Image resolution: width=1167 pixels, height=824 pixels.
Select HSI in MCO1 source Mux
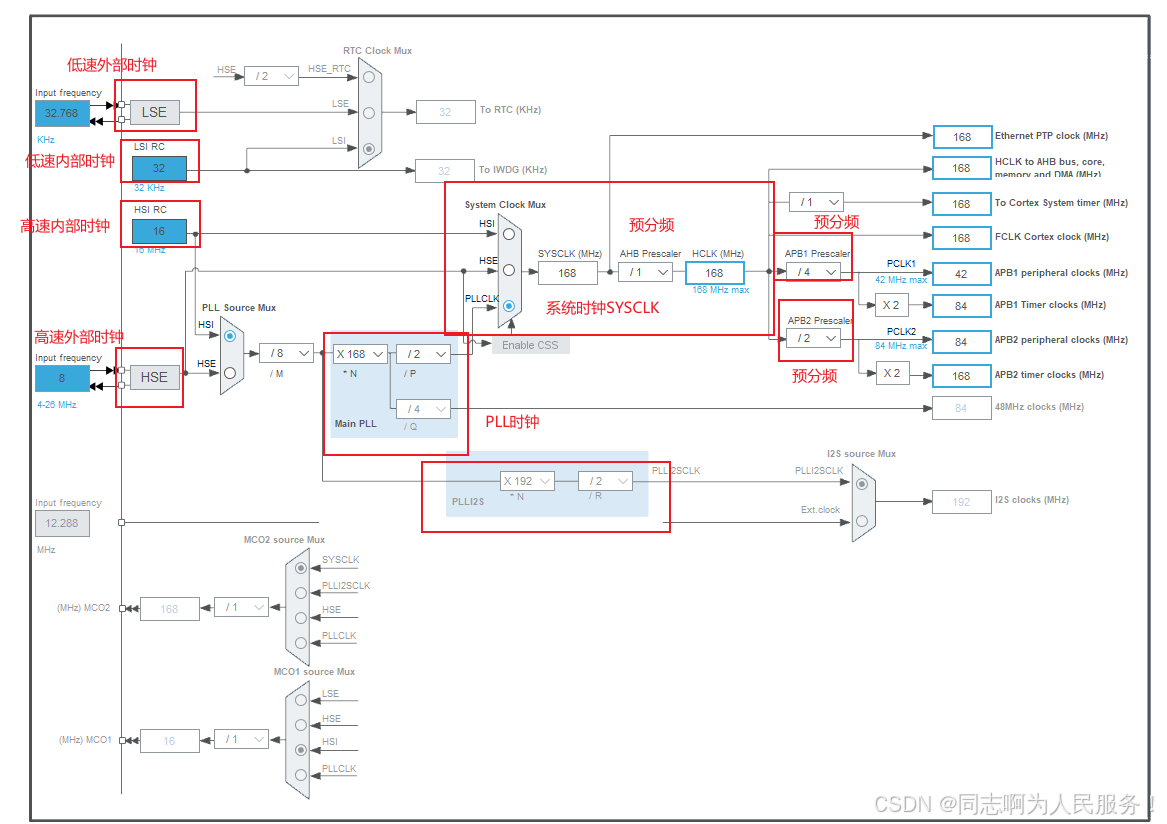point(301,750)
